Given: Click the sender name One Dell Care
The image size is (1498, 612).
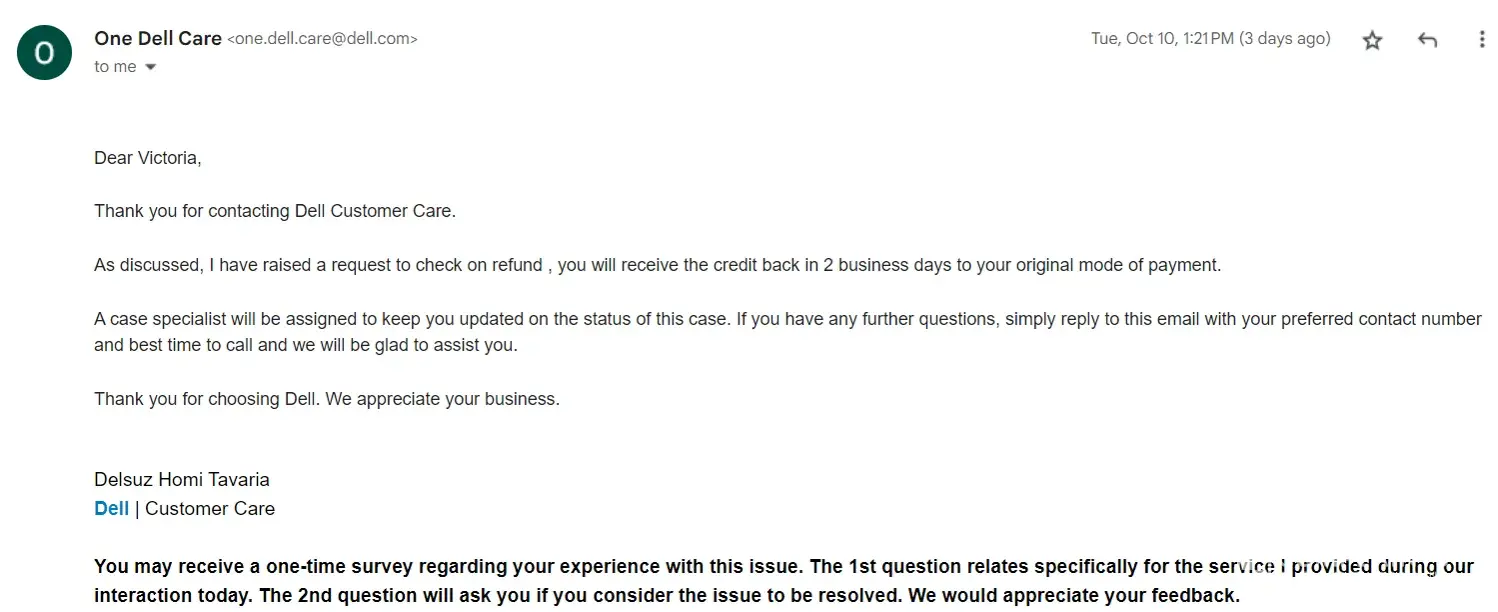Looking at the screenshot, I should [x=158, y=38].
